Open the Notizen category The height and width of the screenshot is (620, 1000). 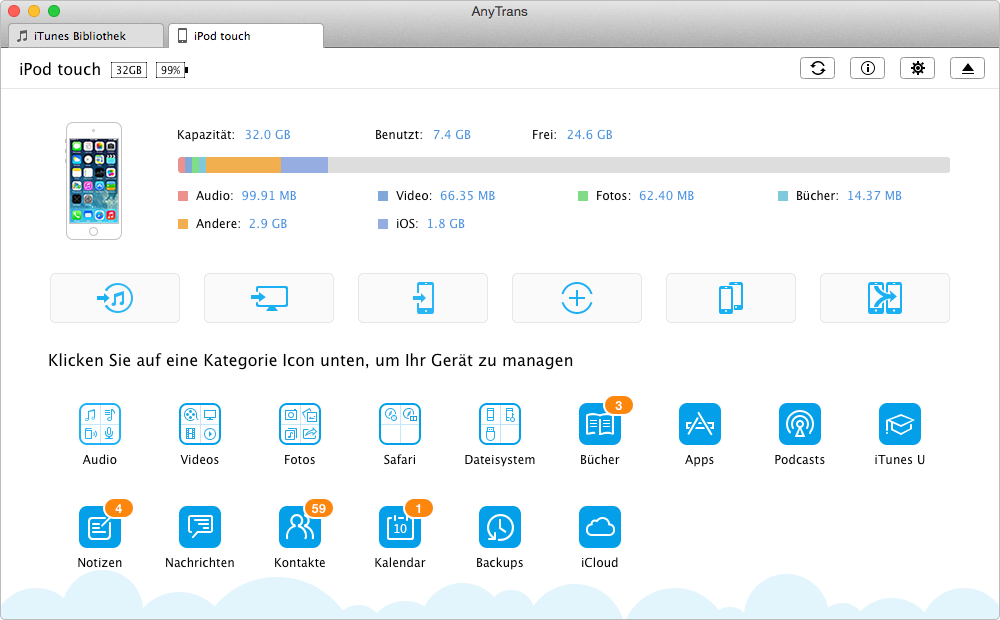pos(99,527)
